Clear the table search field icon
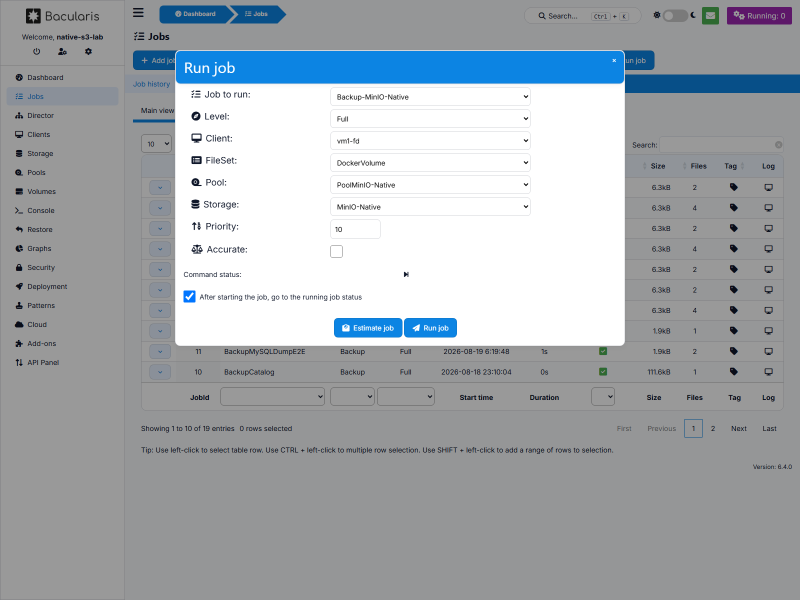The height and width of the screenshot is (600, 800). point(779,144)
